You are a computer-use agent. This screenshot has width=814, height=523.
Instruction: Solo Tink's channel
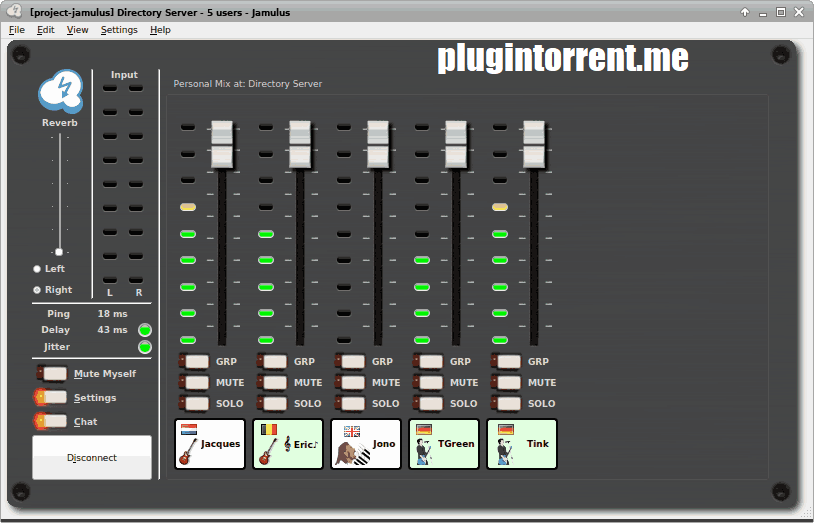click(x=506, y=403)
